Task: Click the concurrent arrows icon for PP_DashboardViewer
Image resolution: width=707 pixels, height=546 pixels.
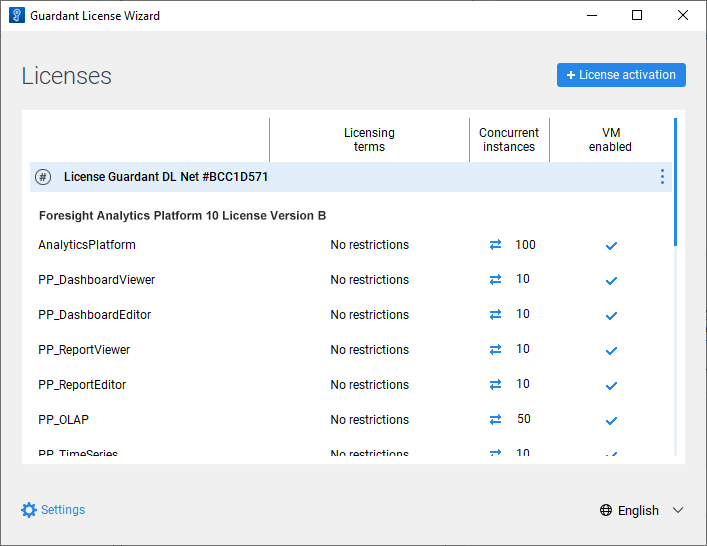Action: [495, 280]
